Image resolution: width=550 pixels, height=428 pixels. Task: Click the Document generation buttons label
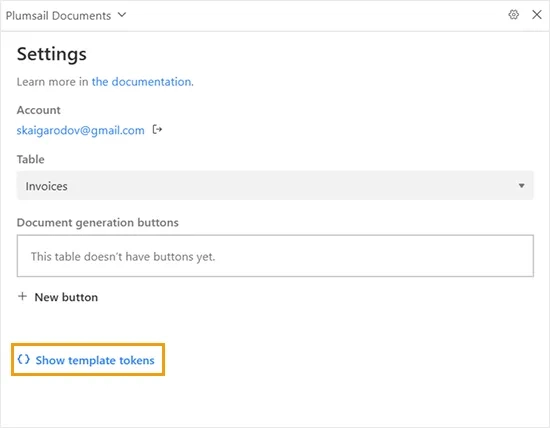point(98,223)
